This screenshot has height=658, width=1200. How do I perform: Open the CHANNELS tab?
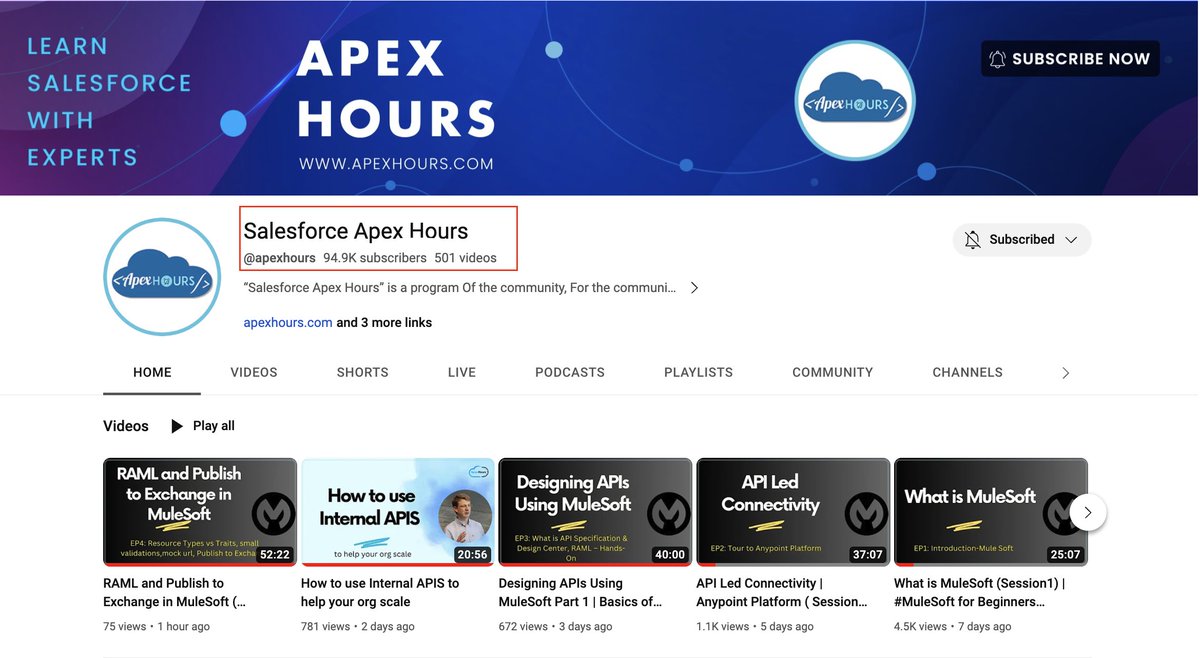pos(967,372)
